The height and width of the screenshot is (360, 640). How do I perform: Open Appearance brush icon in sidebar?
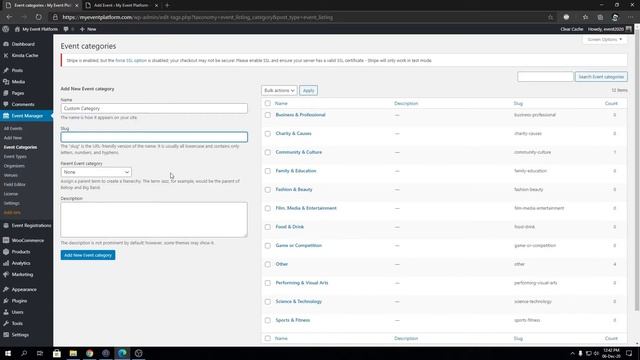click(6, 289)
